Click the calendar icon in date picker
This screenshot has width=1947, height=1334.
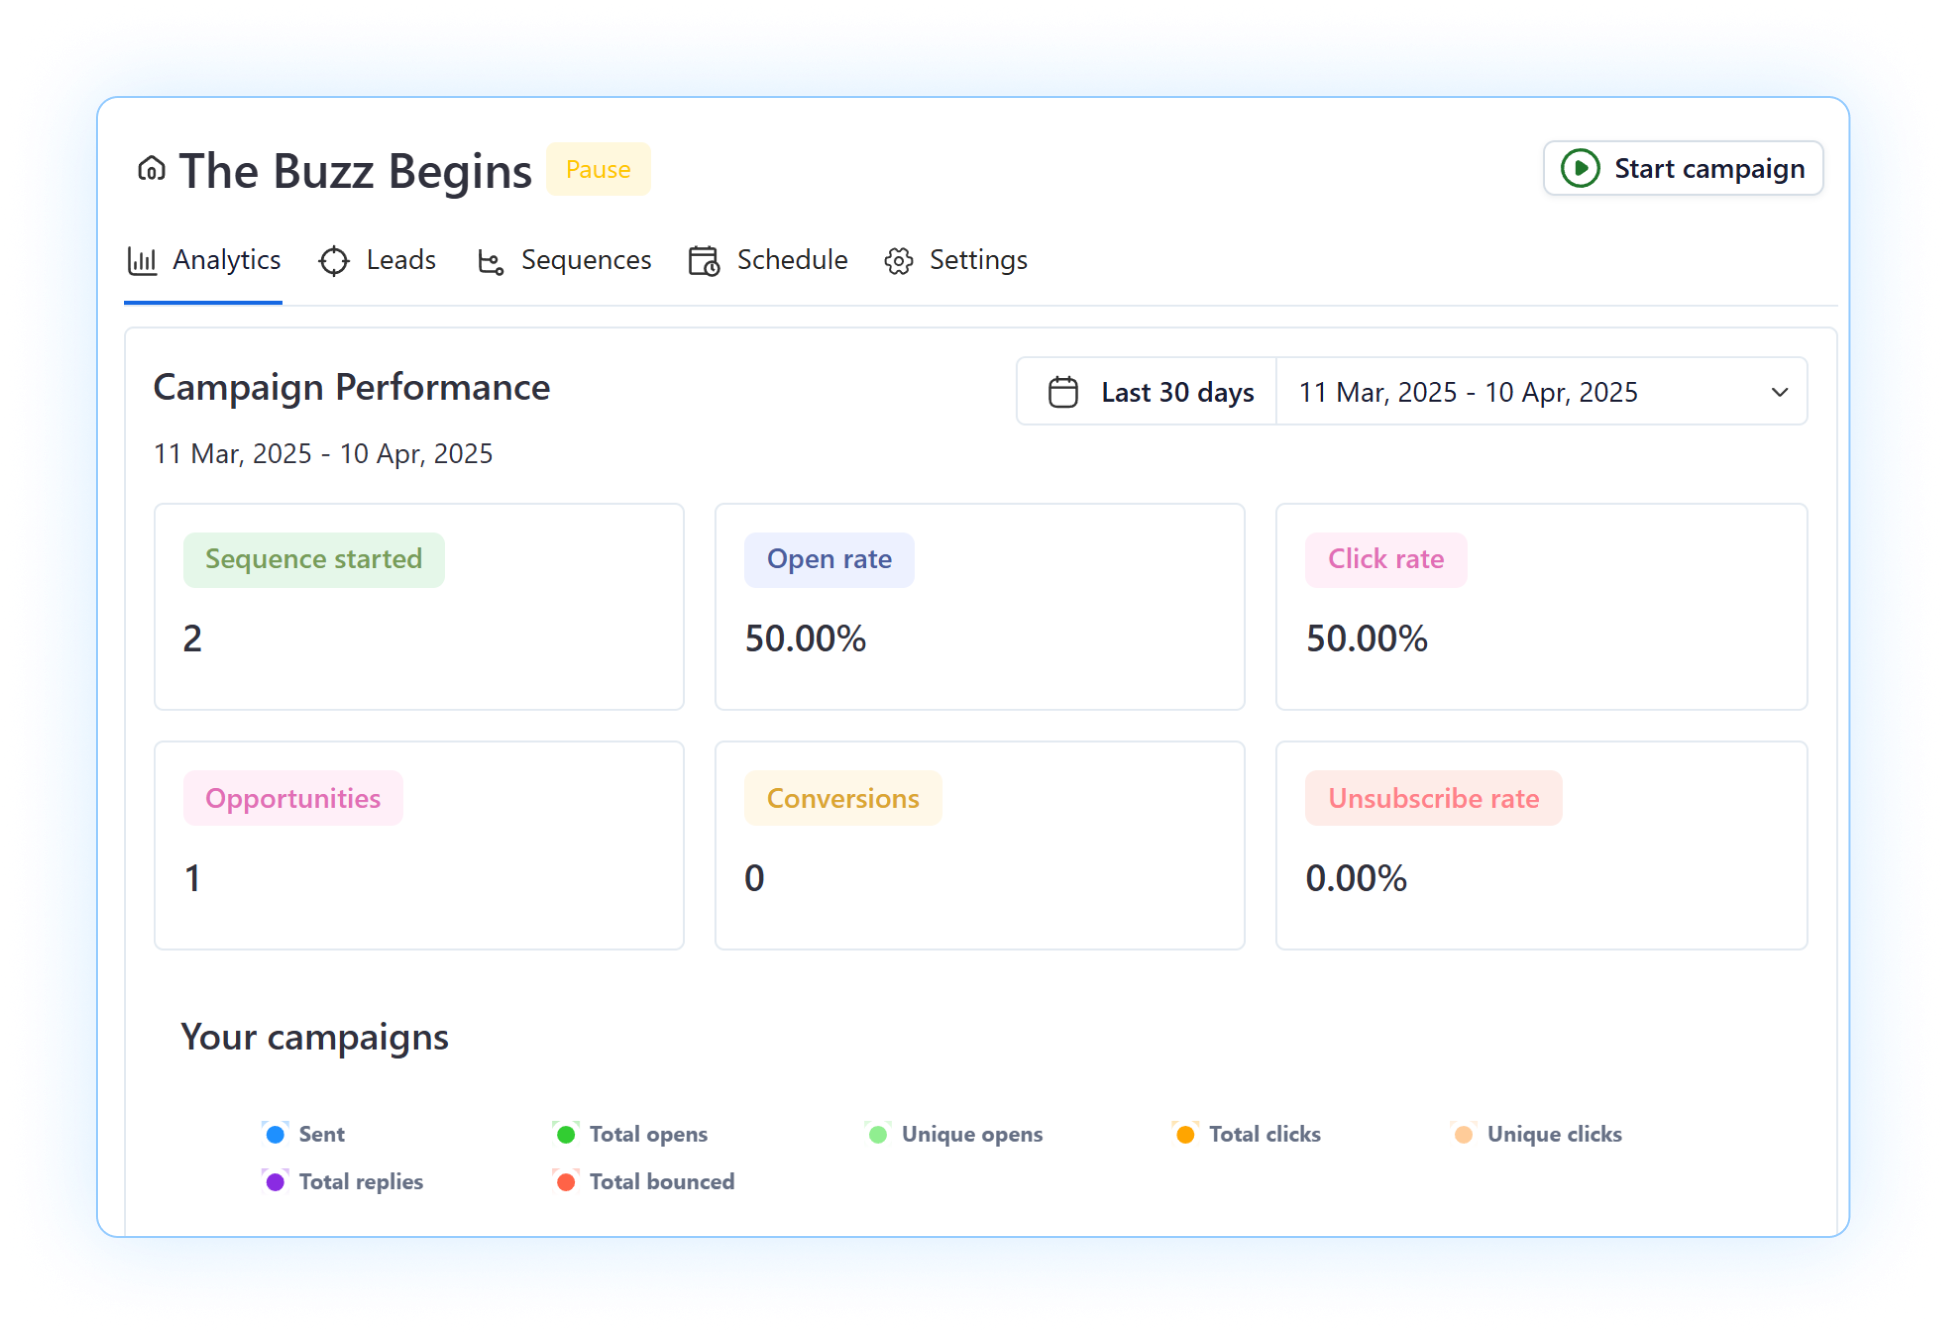coord(1062,392)
